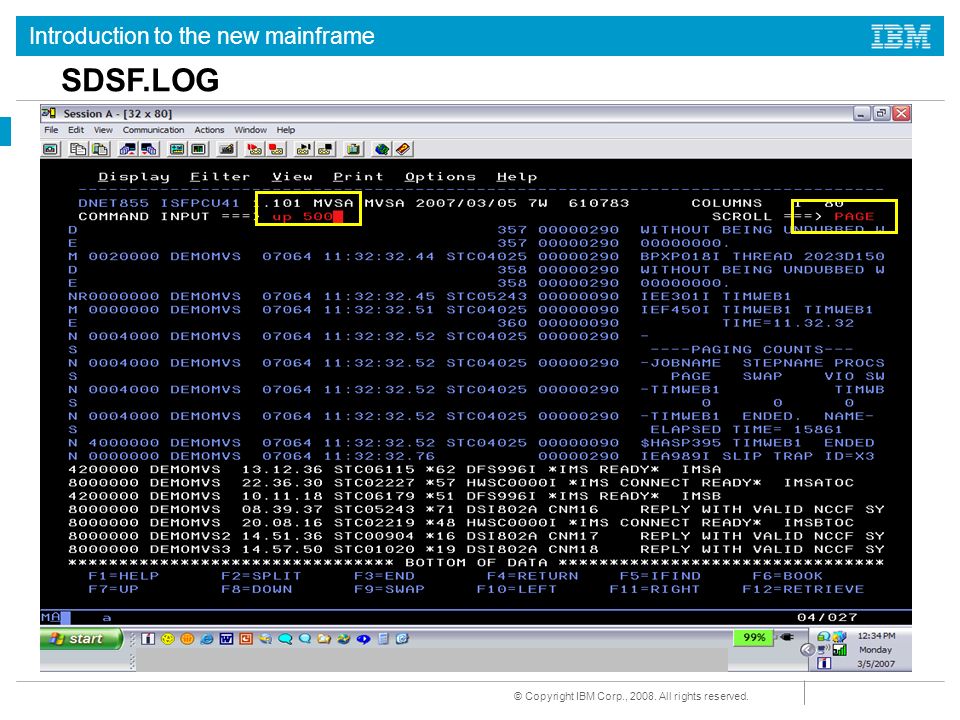The height and width of the screenshot is (720, 960).
Task: Click the Print Screen toolbar icon
Action: pos(51,149)
